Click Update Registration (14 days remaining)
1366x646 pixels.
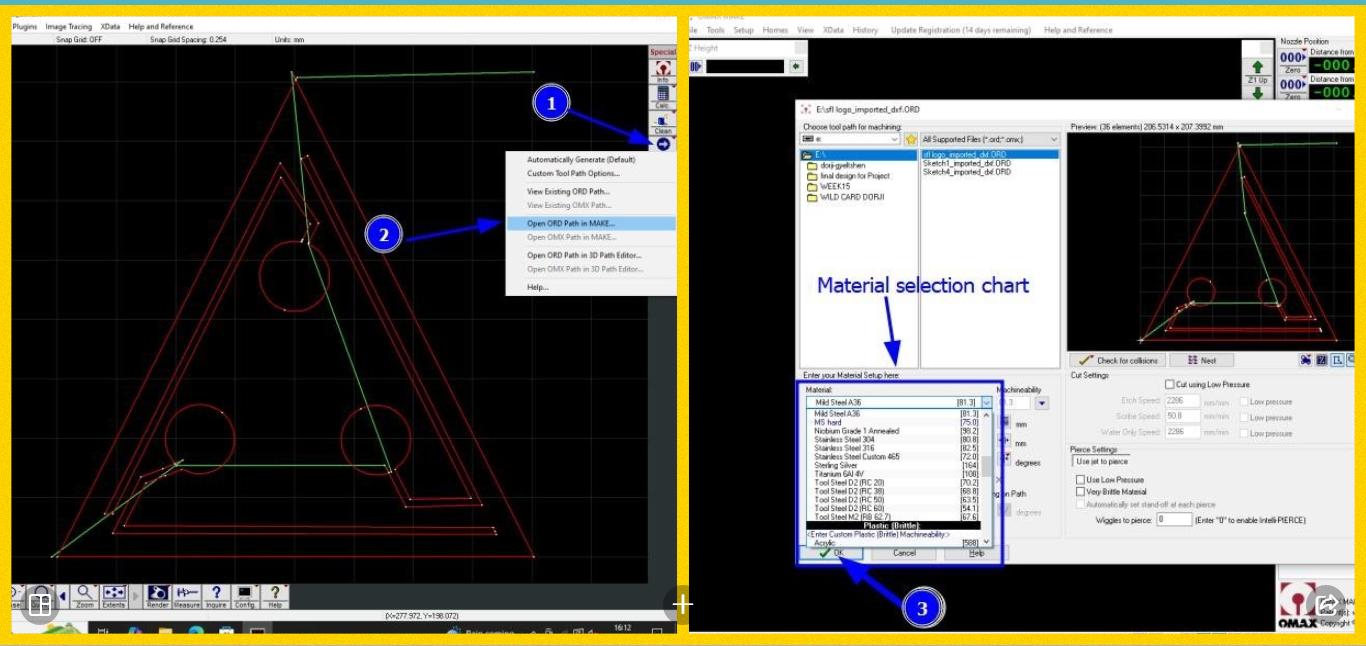(x=960, y=30)
